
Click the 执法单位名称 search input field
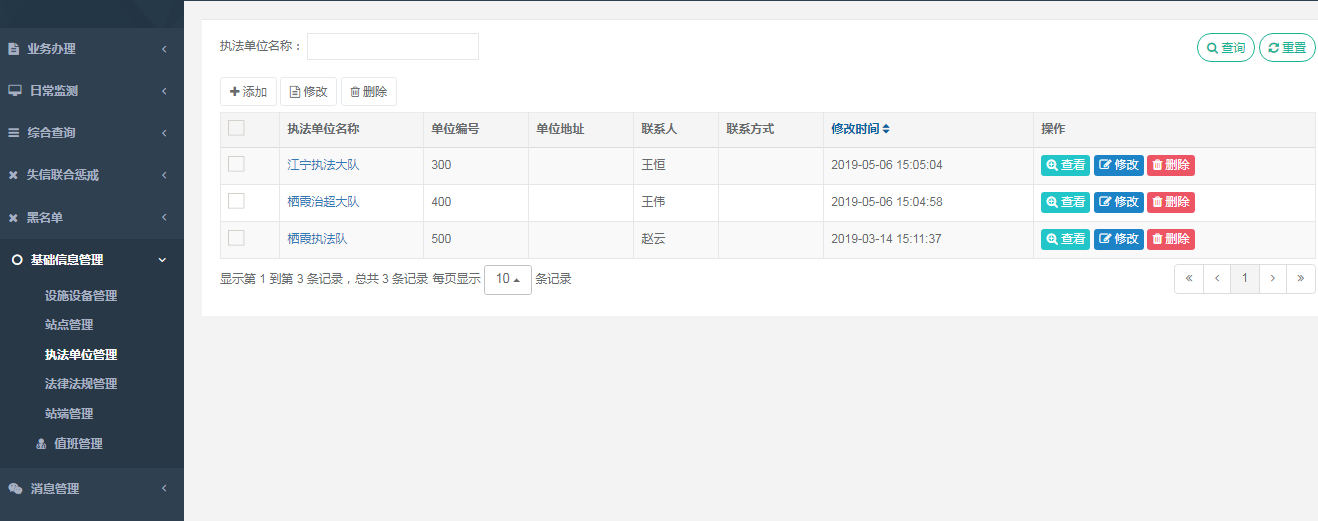pos(393,46)
